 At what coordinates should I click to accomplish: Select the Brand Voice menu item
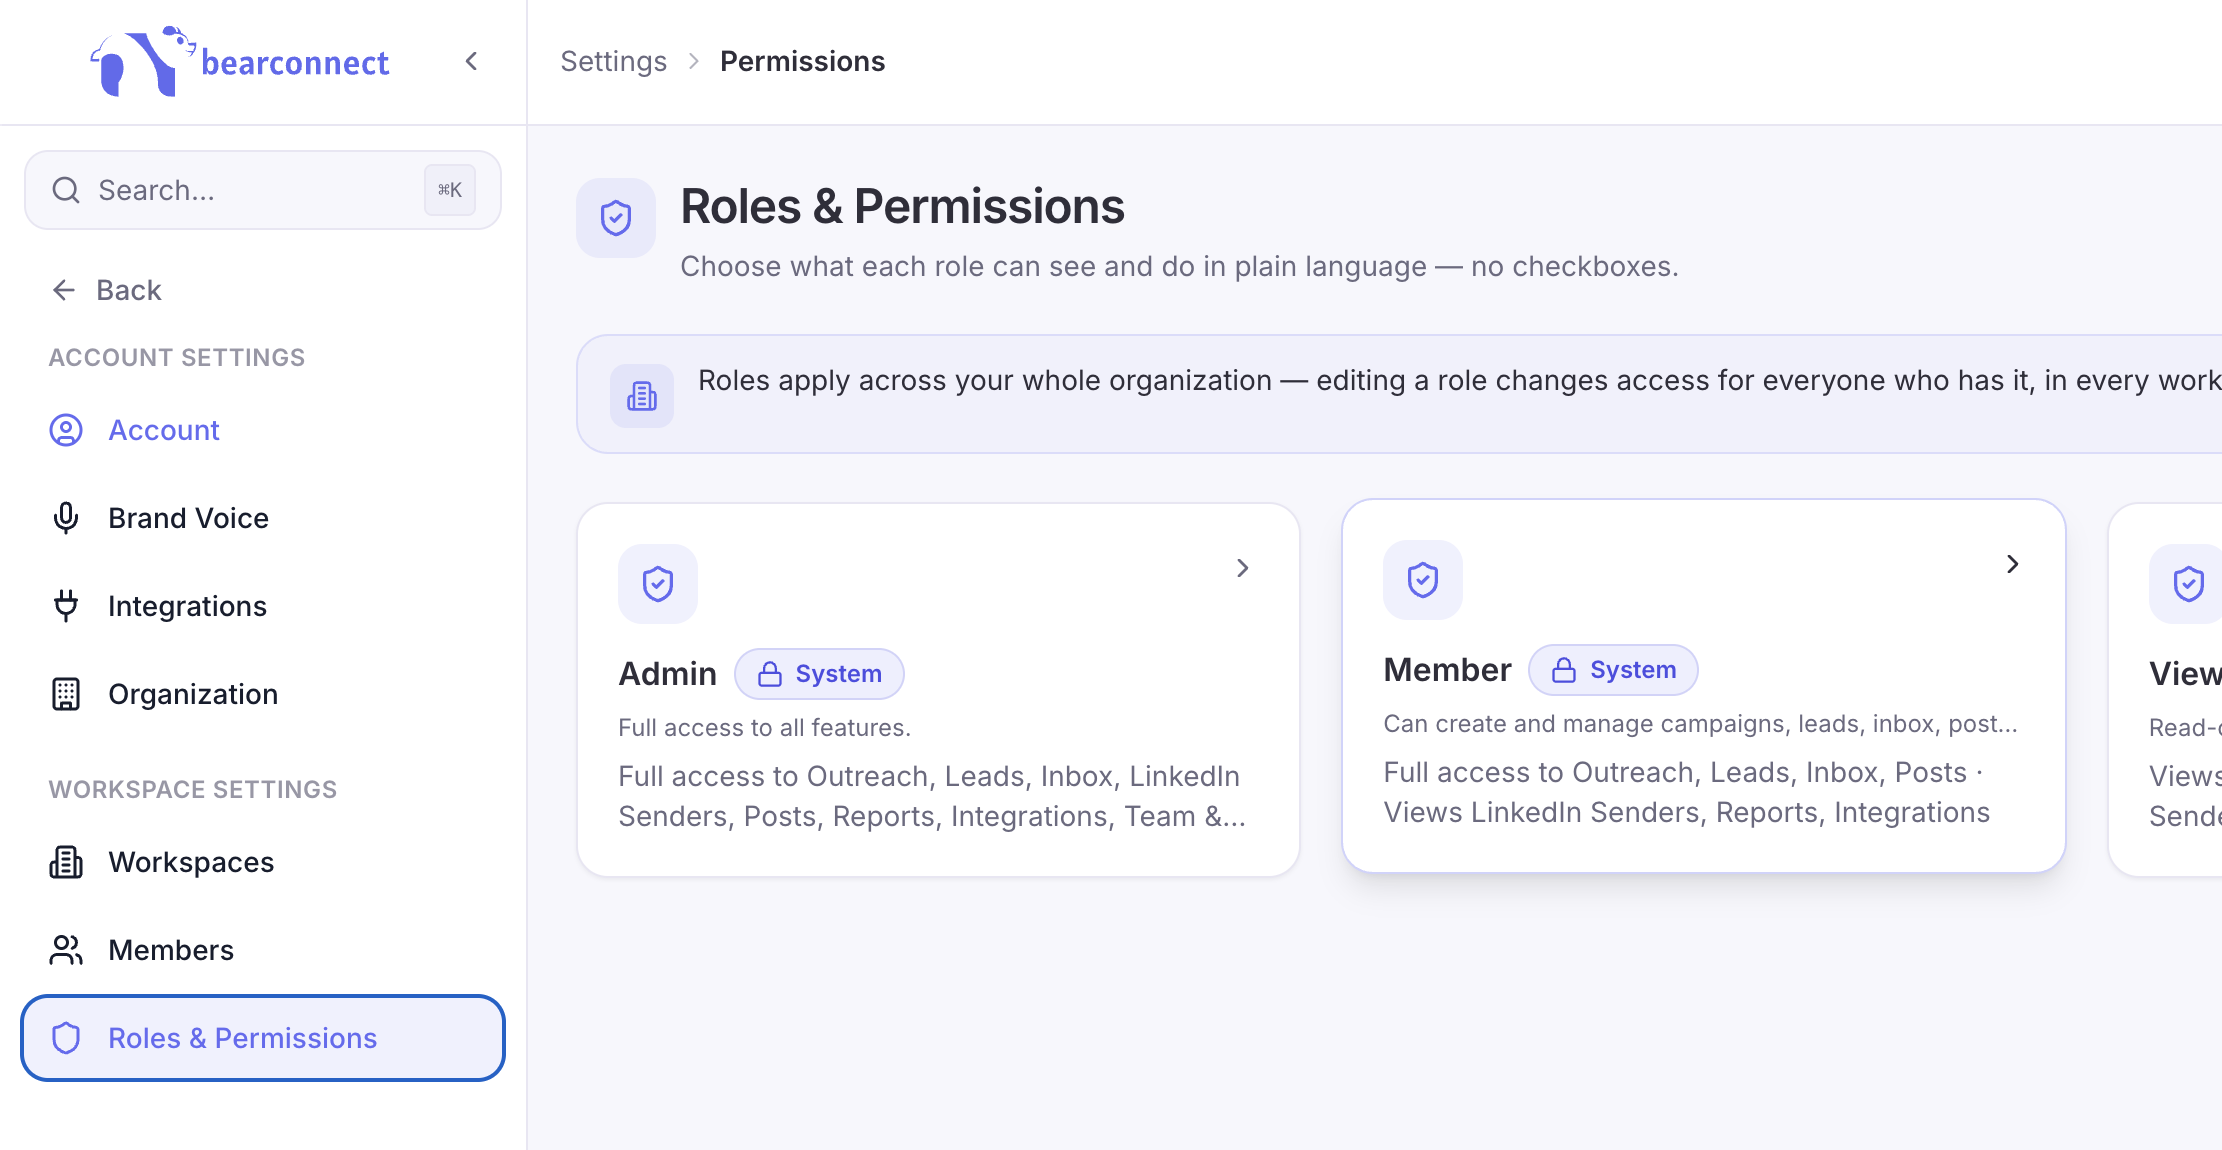pos(263,518)
